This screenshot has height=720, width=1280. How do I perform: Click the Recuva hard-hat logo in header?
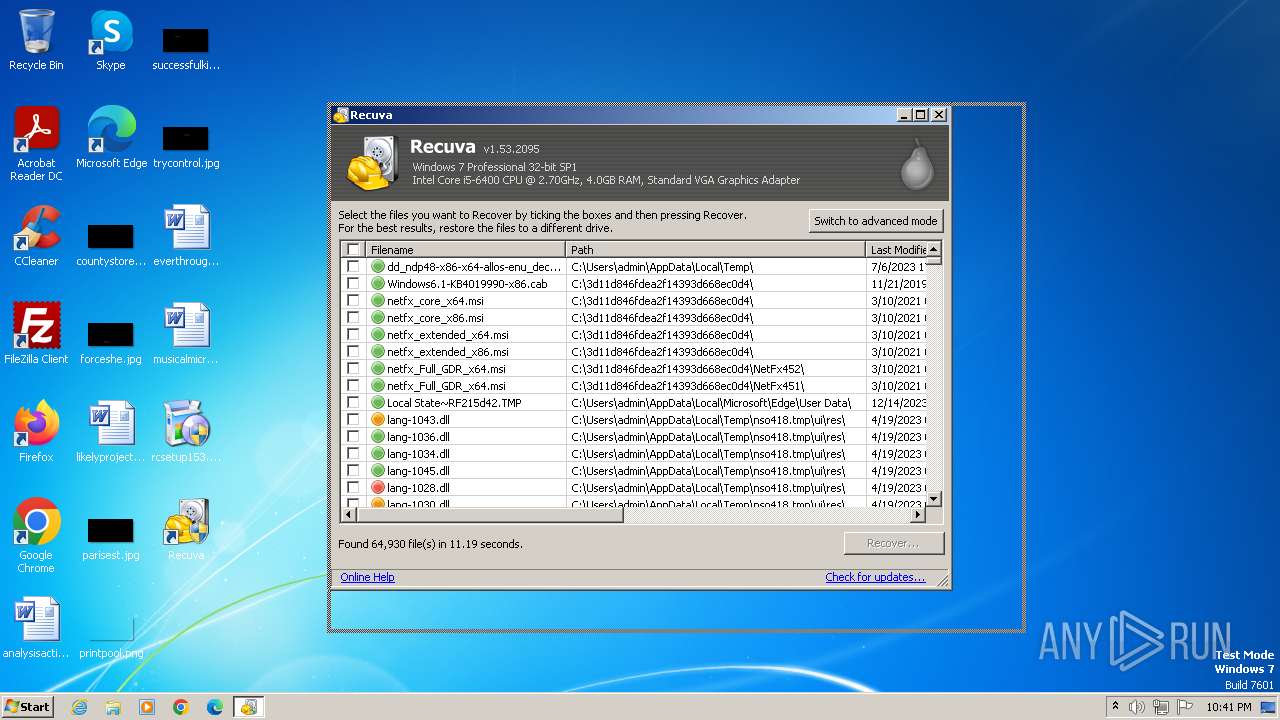372,163
